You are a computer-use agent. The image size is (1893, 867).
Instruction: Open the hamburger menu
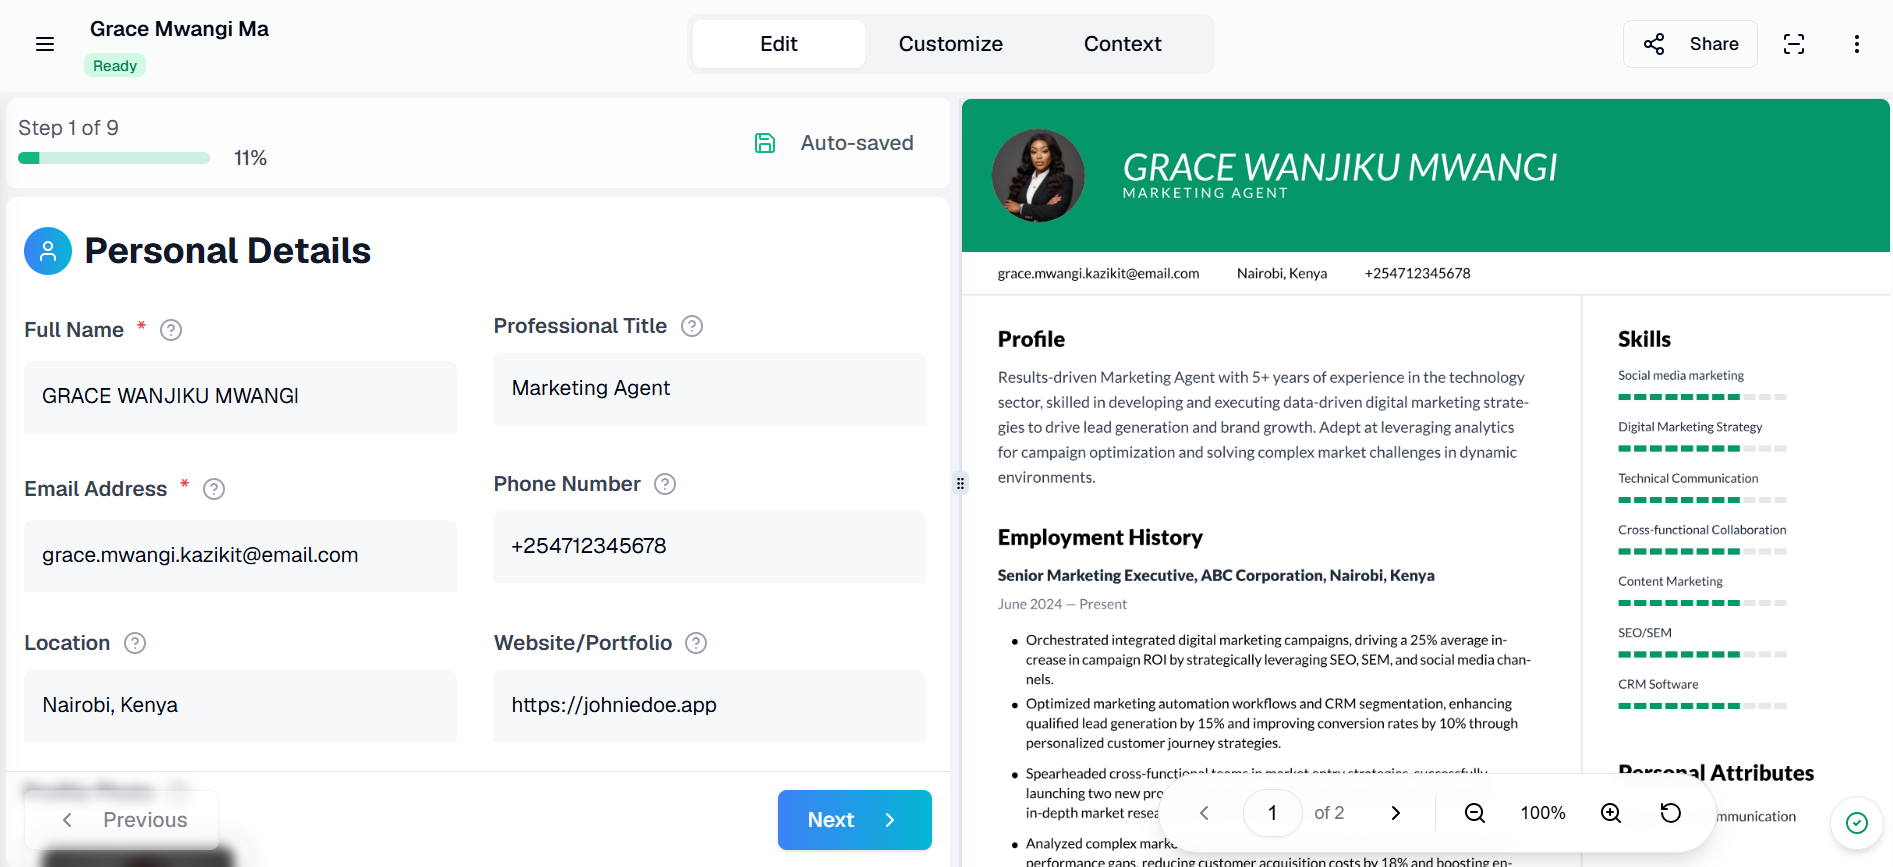(45, 44)
